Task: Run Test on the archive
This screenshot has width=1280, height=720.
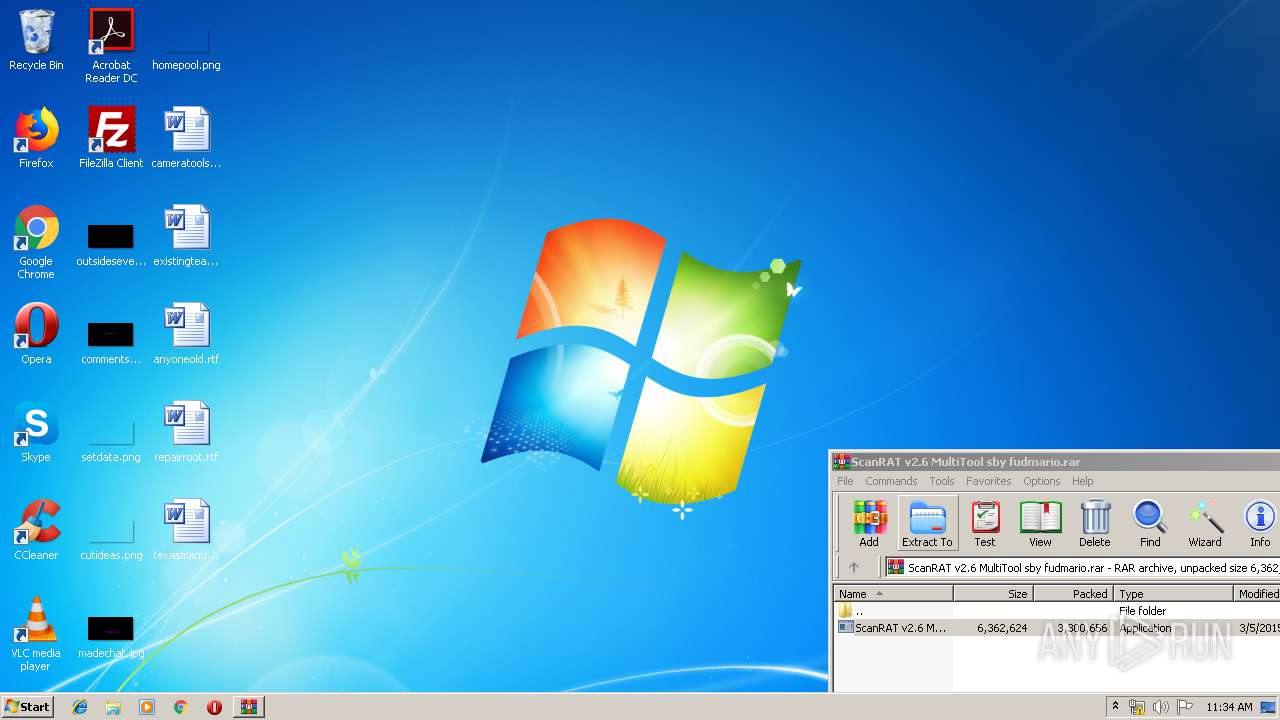Action: pyautogui.click(x=985, y=524)
